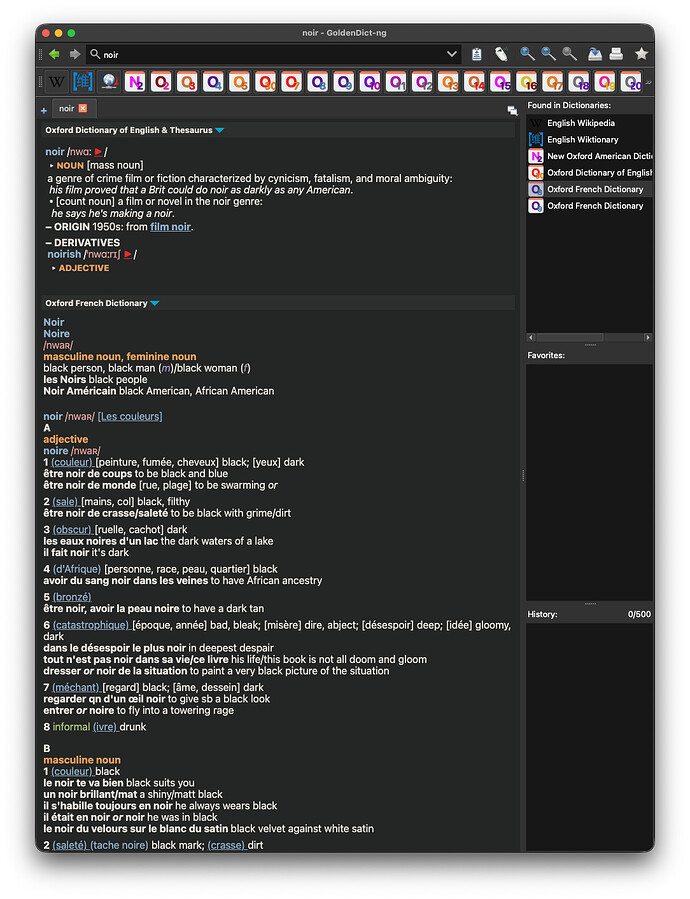Go back with the green back arrow

pos(54,54)
